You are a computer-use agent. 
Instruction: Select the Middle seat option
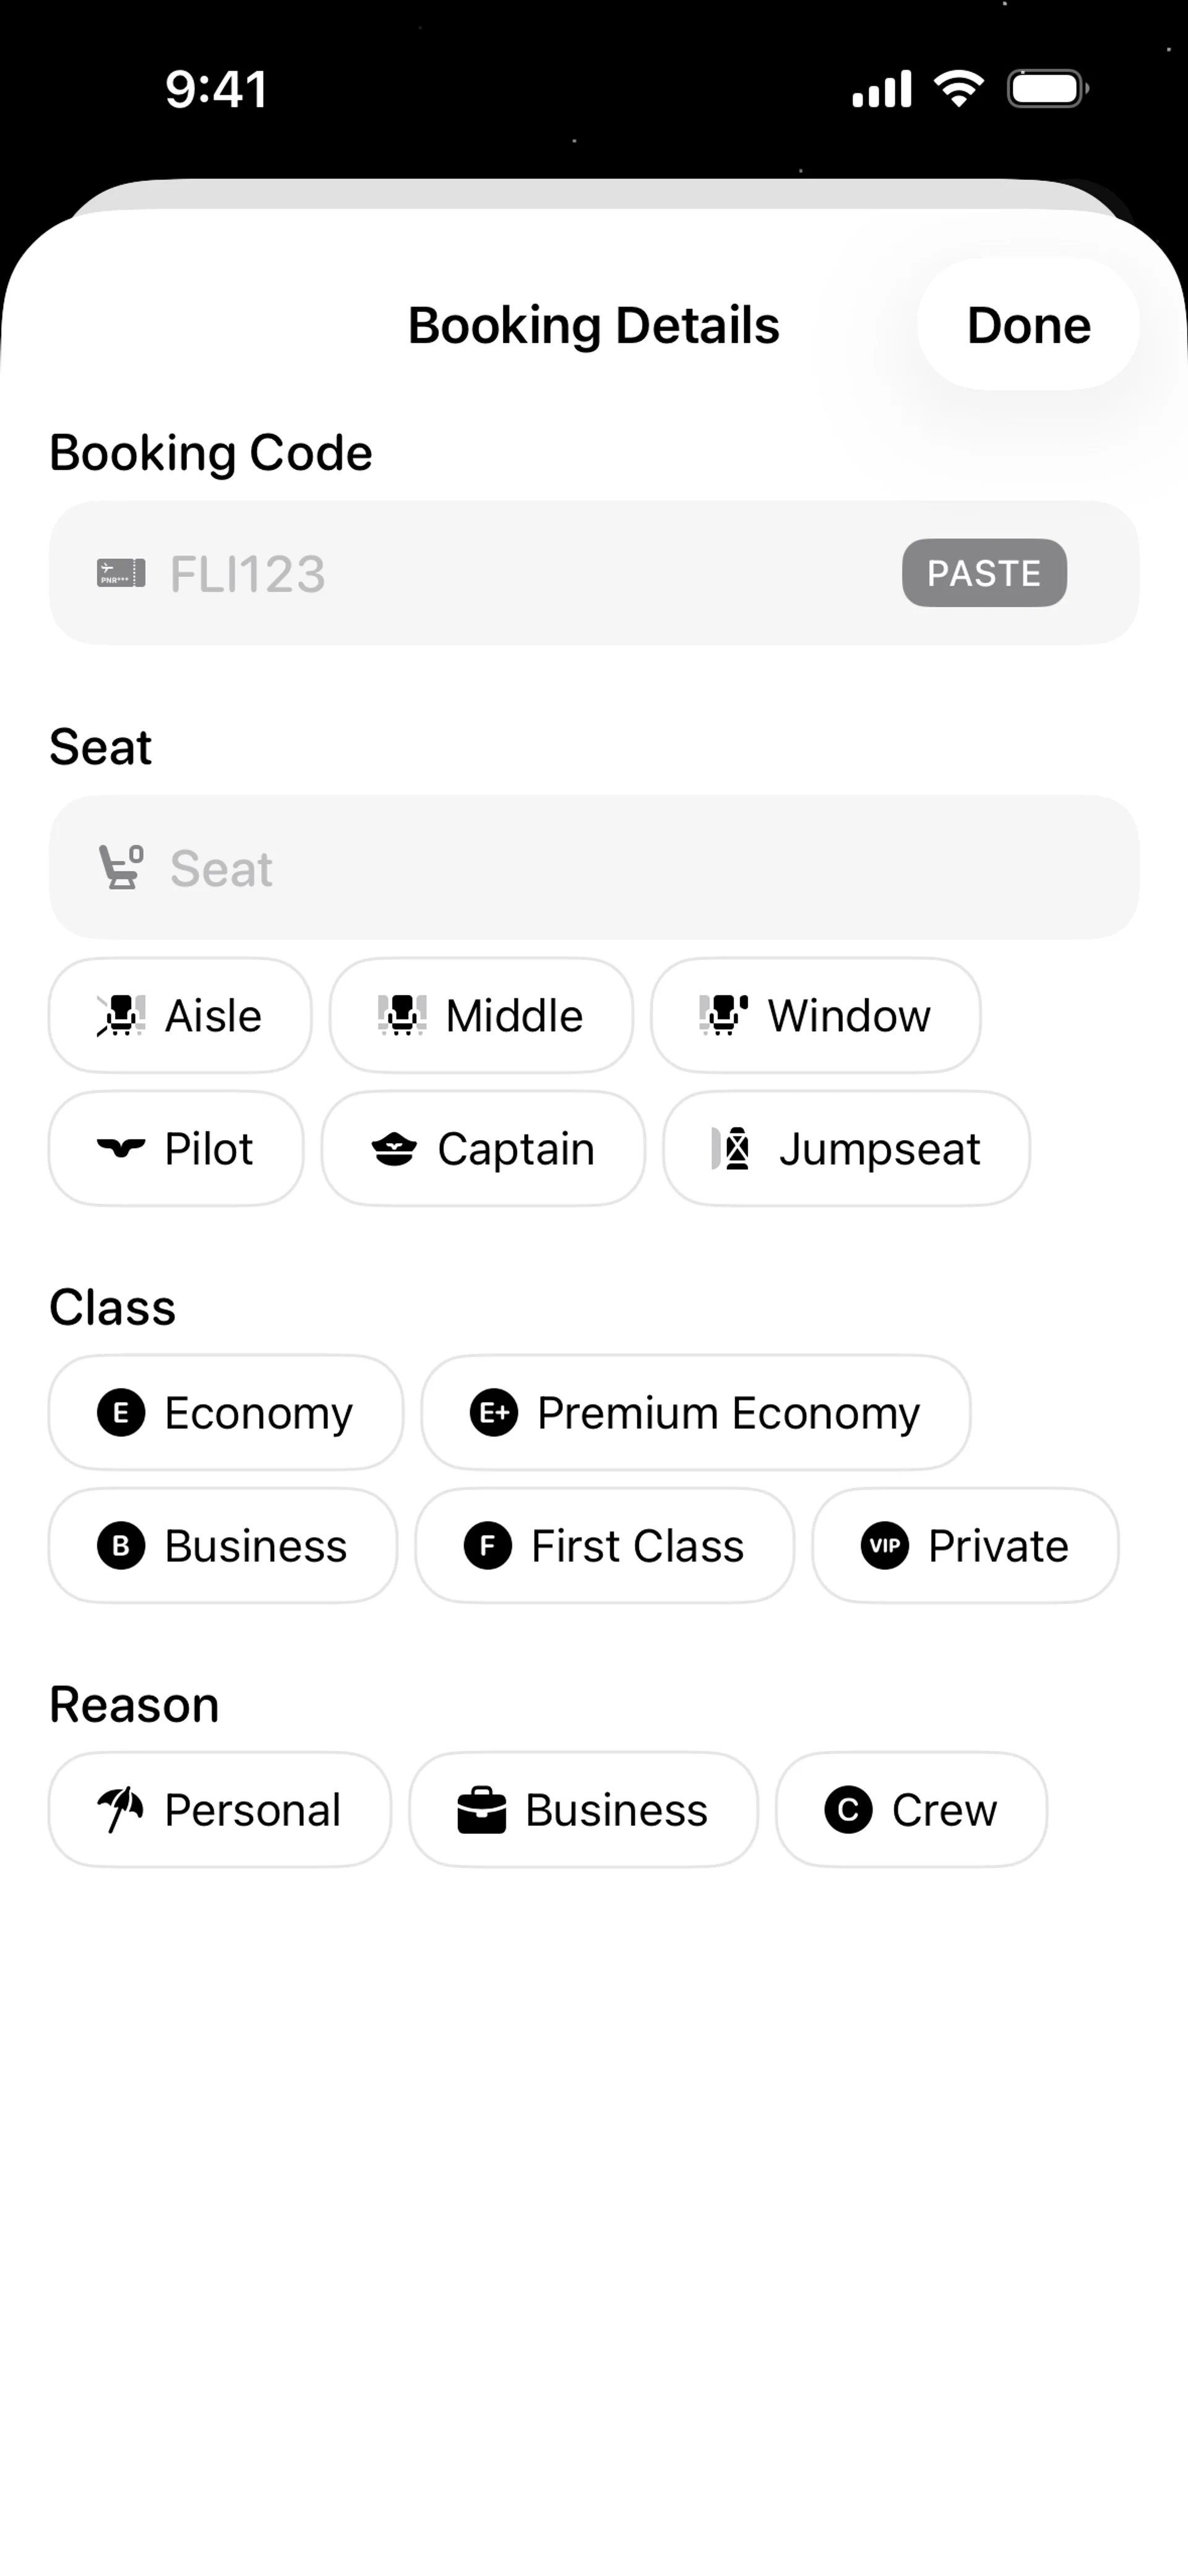click(481, 1015)
